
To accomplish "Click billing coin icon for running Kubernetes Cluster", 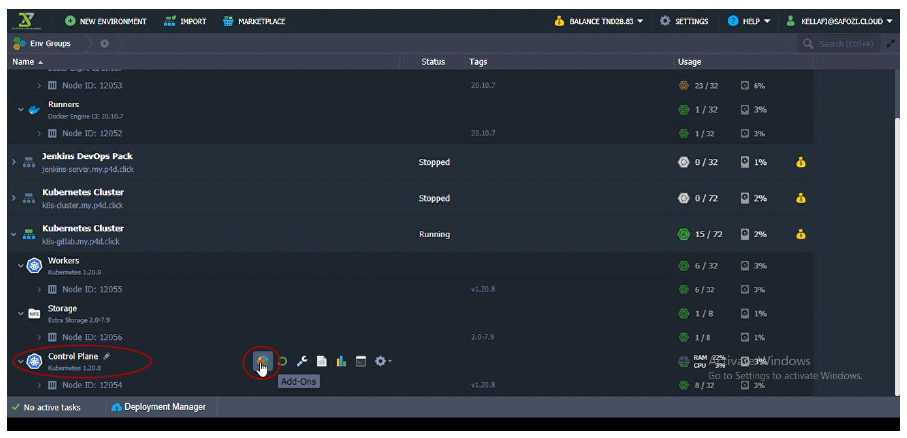I will pos(801,234).
